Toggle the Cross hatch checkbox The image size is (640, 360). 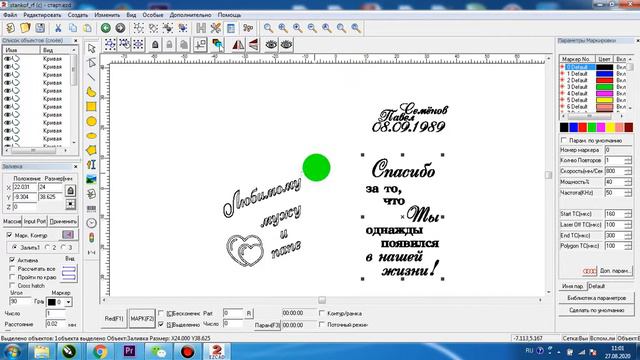[12, 285]
